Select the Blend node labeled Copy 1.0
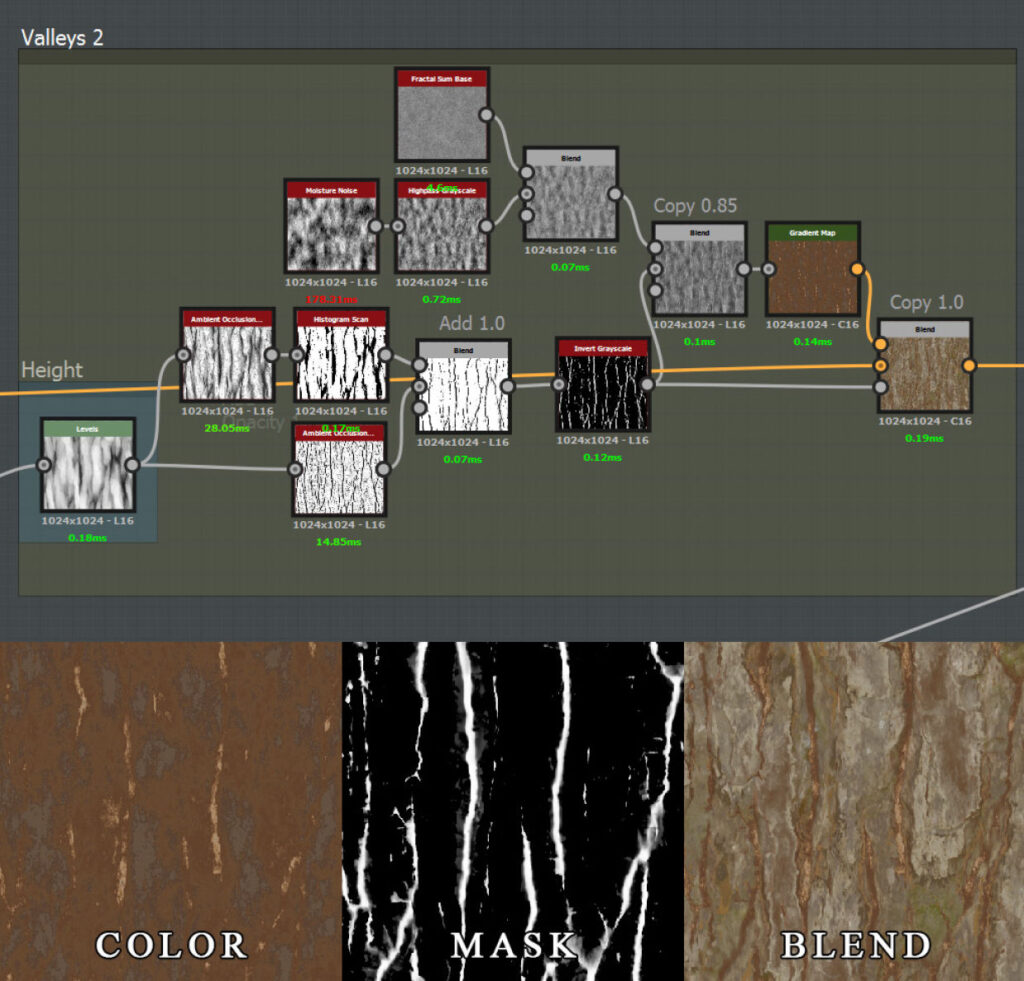The width and height of the screenshot is (1024, 981). (x=925, y=366)
